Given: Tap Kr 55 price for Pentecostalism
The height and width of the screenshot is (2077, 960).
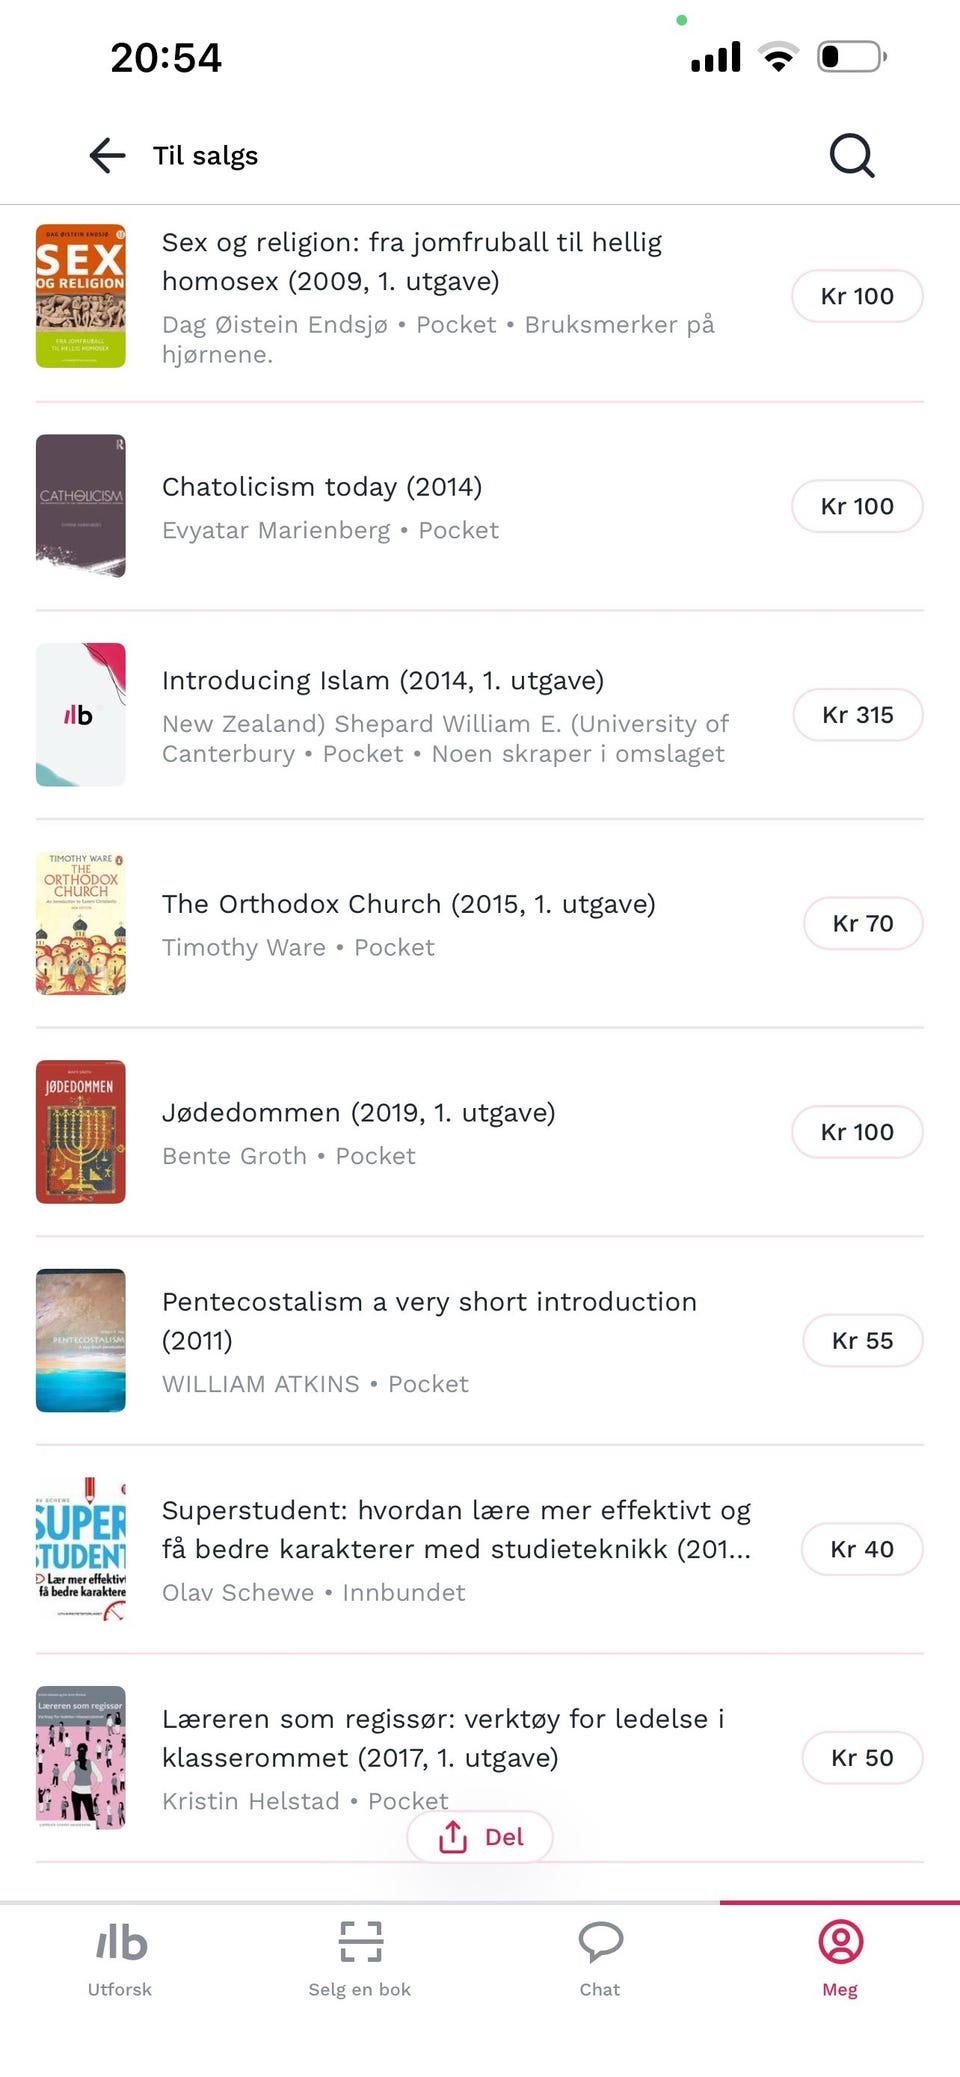Looking at the screenshot, I should (862, 1340).
